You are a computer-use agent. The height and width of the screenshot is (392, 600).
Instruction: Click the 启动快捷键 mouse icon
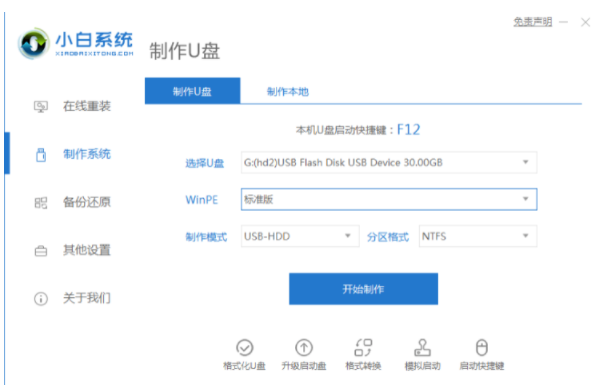click(x=482, y=348)
